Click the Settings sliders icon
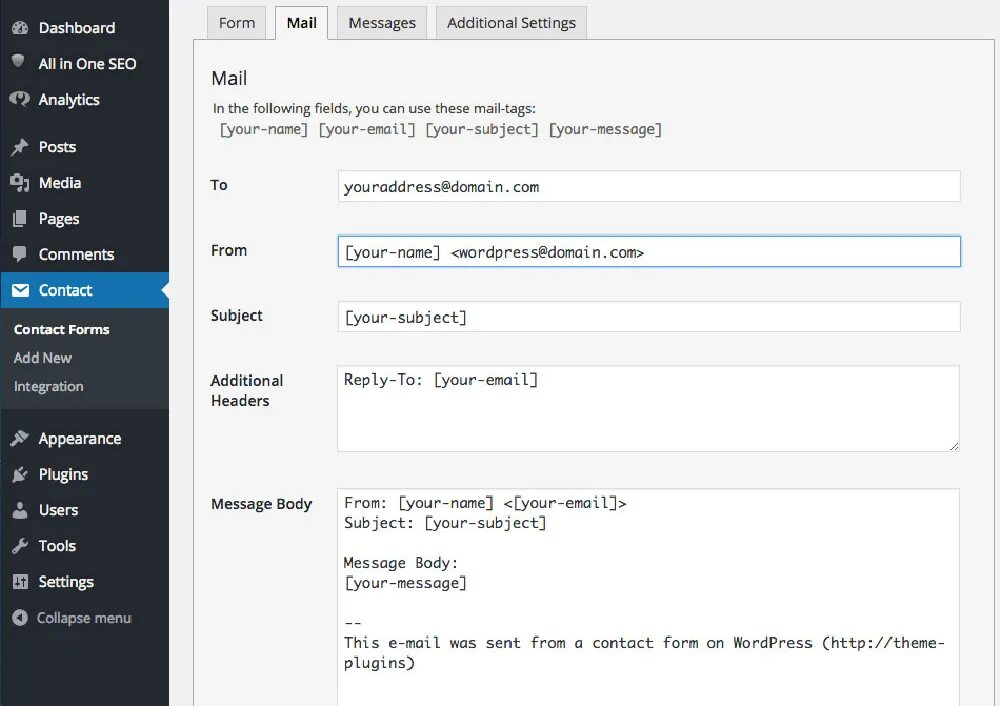This screenshot has width=1000, height=706. point(19,582)
